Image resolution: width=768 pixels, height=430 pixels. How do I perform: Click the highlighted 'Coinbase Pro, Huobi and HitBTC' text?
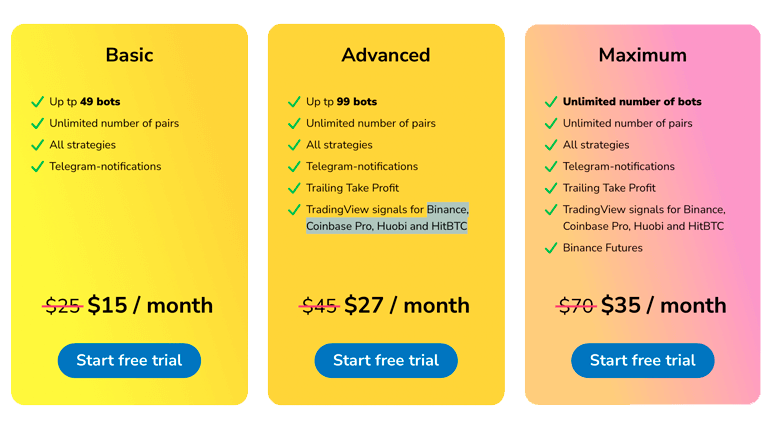coord(386,226)
